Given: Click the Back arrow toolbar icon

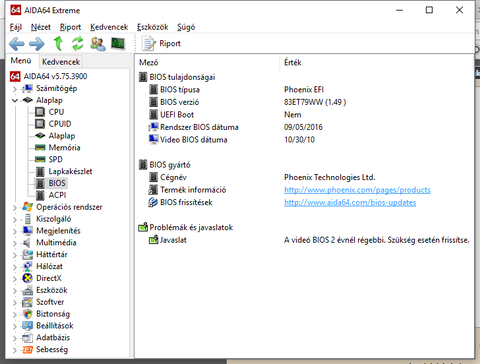Looking at the screenshot, I should click(17, 43).
